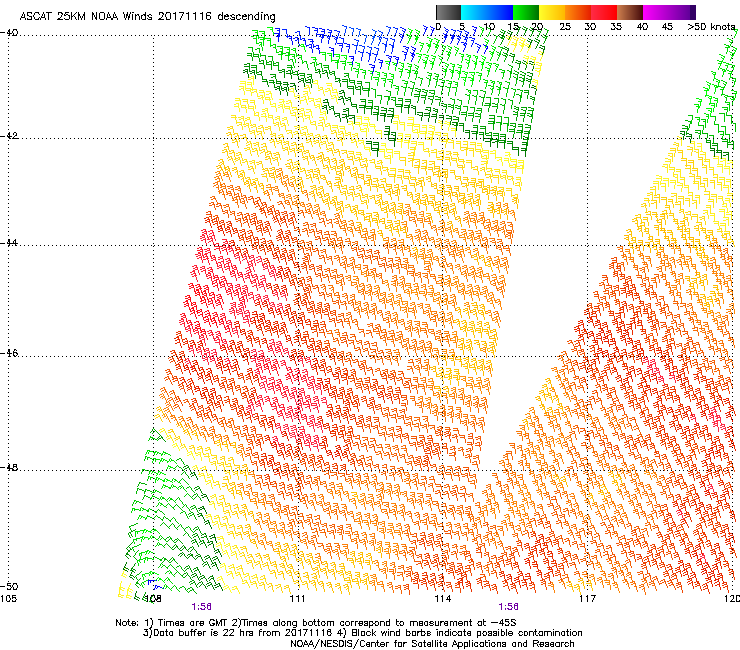Click the '25' legend scale number
The width and height of the screenshot is (740, 650).
click(x=564, y=27)
